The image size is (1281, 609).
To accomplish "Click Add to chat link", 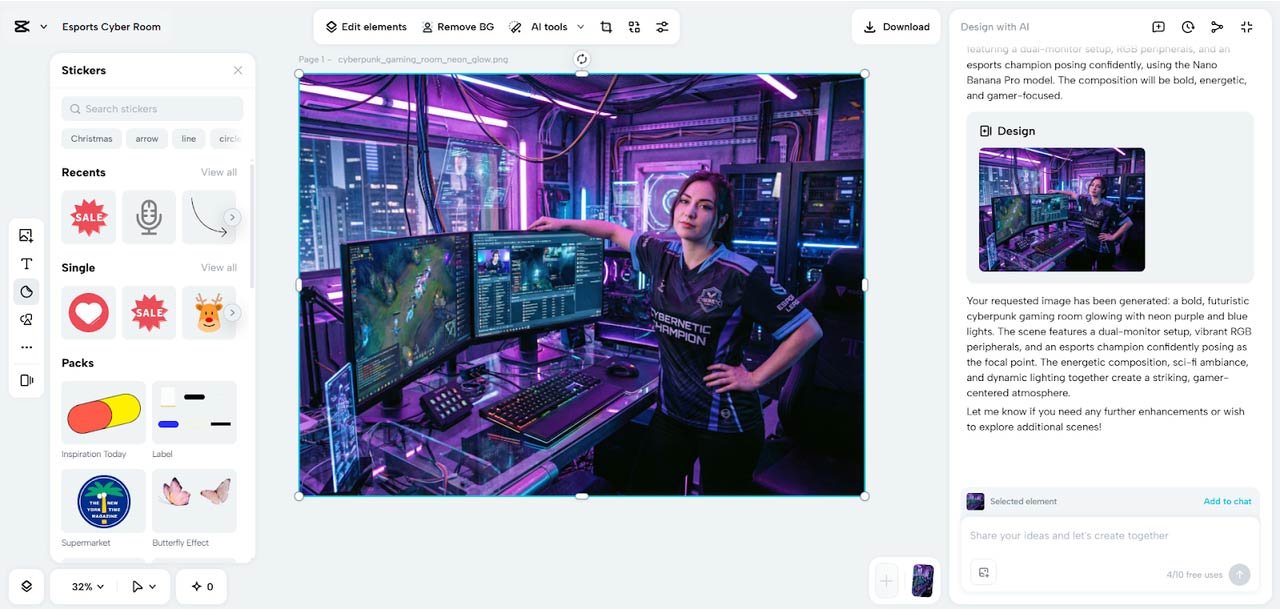I will 1227,501.
